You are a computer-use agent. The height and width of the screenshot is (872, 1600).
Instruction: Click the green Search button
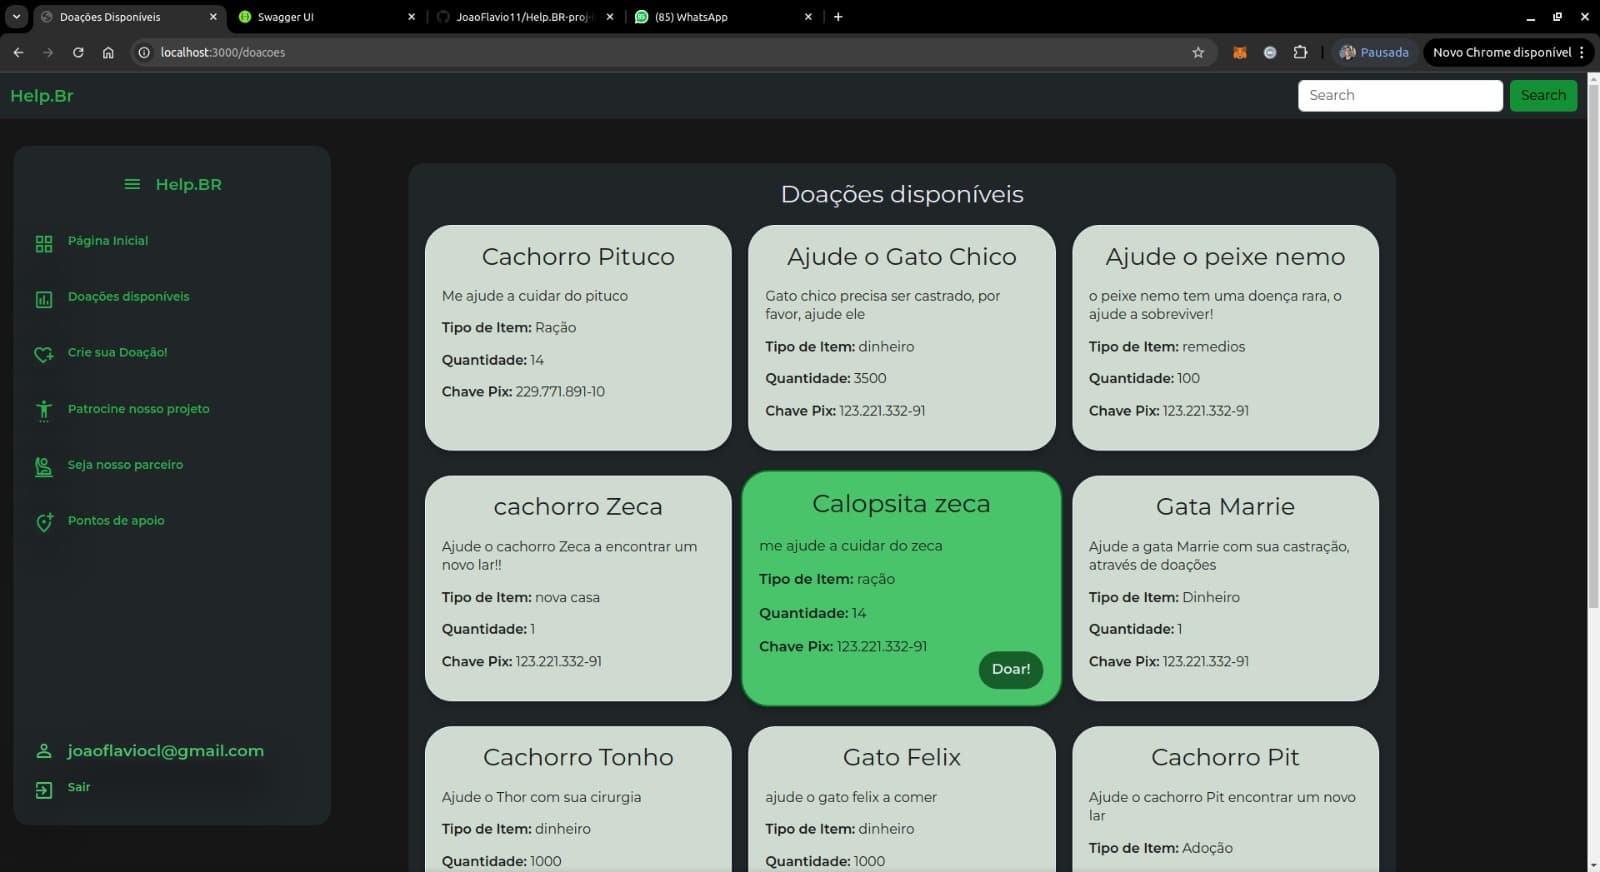[1543, 96]
